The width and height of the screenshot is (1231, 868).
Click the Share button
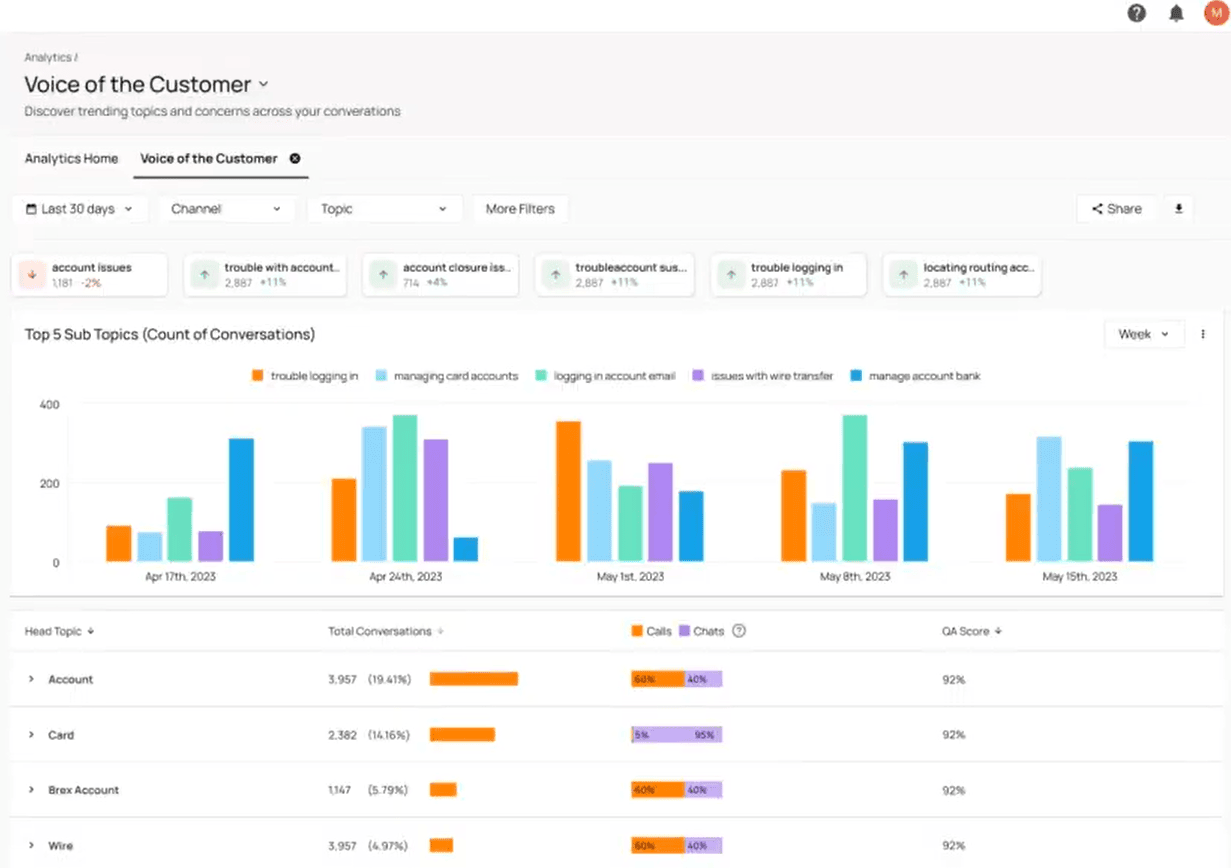pyautogui.click(x=1116, y=209)
